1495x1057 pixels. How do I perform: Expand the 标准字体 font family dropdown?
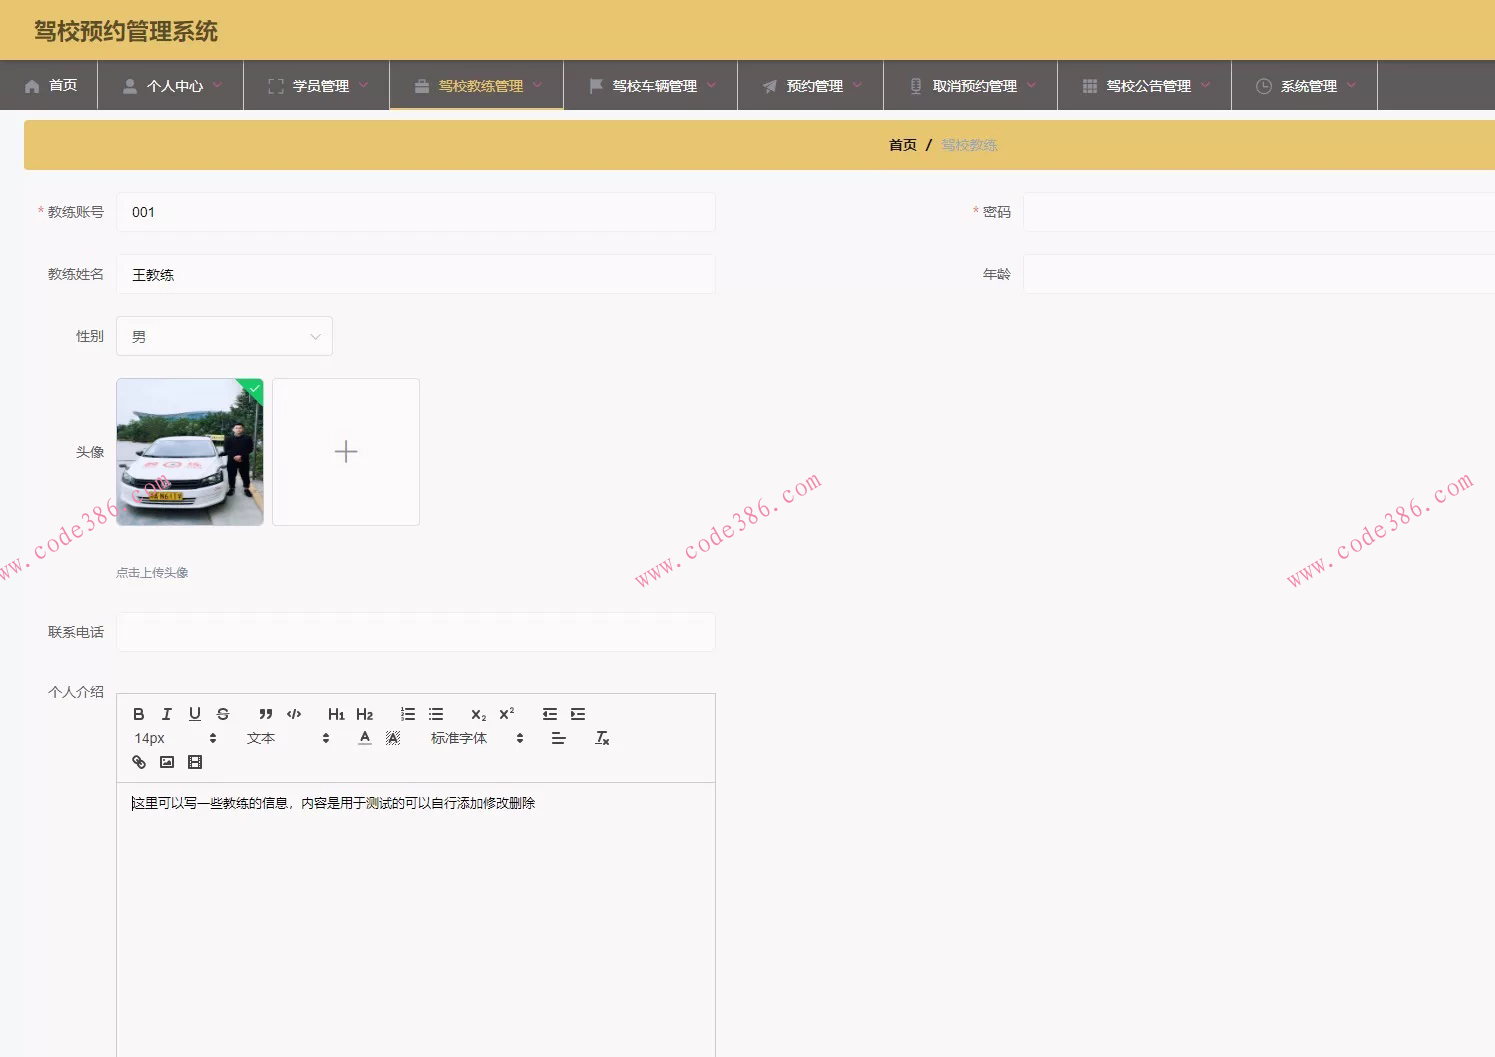(x=477, y=738)
